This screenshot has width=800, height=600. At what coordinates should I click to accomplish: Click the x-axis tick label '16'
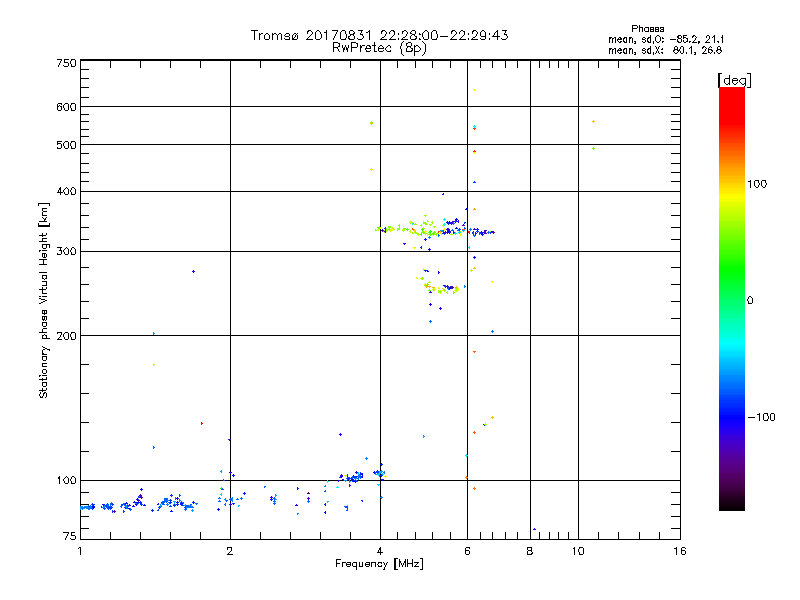[x=680, y=551]
